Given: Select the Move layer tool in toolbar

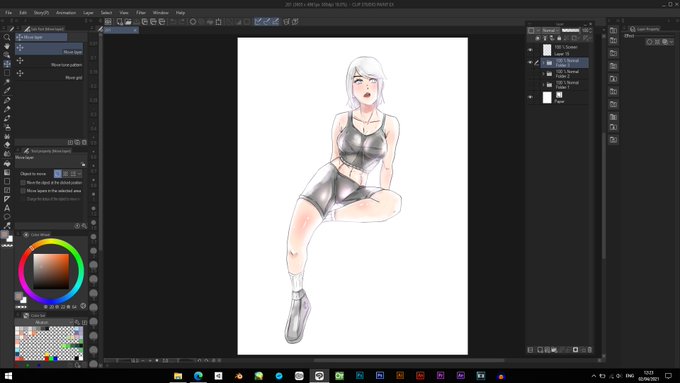Looking at the screenshot, I should [x=7, y=64].
